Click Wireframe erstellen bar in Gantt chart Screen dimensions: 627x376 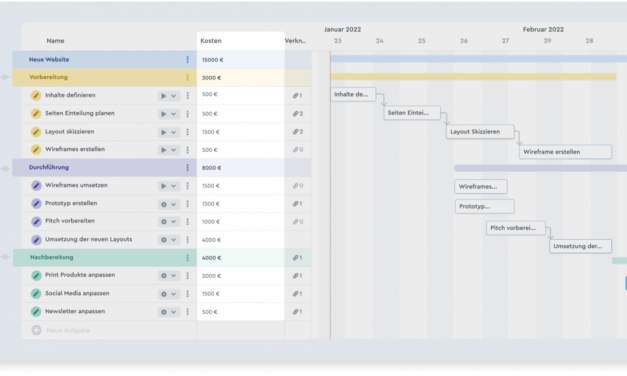(x=565, y=152)
